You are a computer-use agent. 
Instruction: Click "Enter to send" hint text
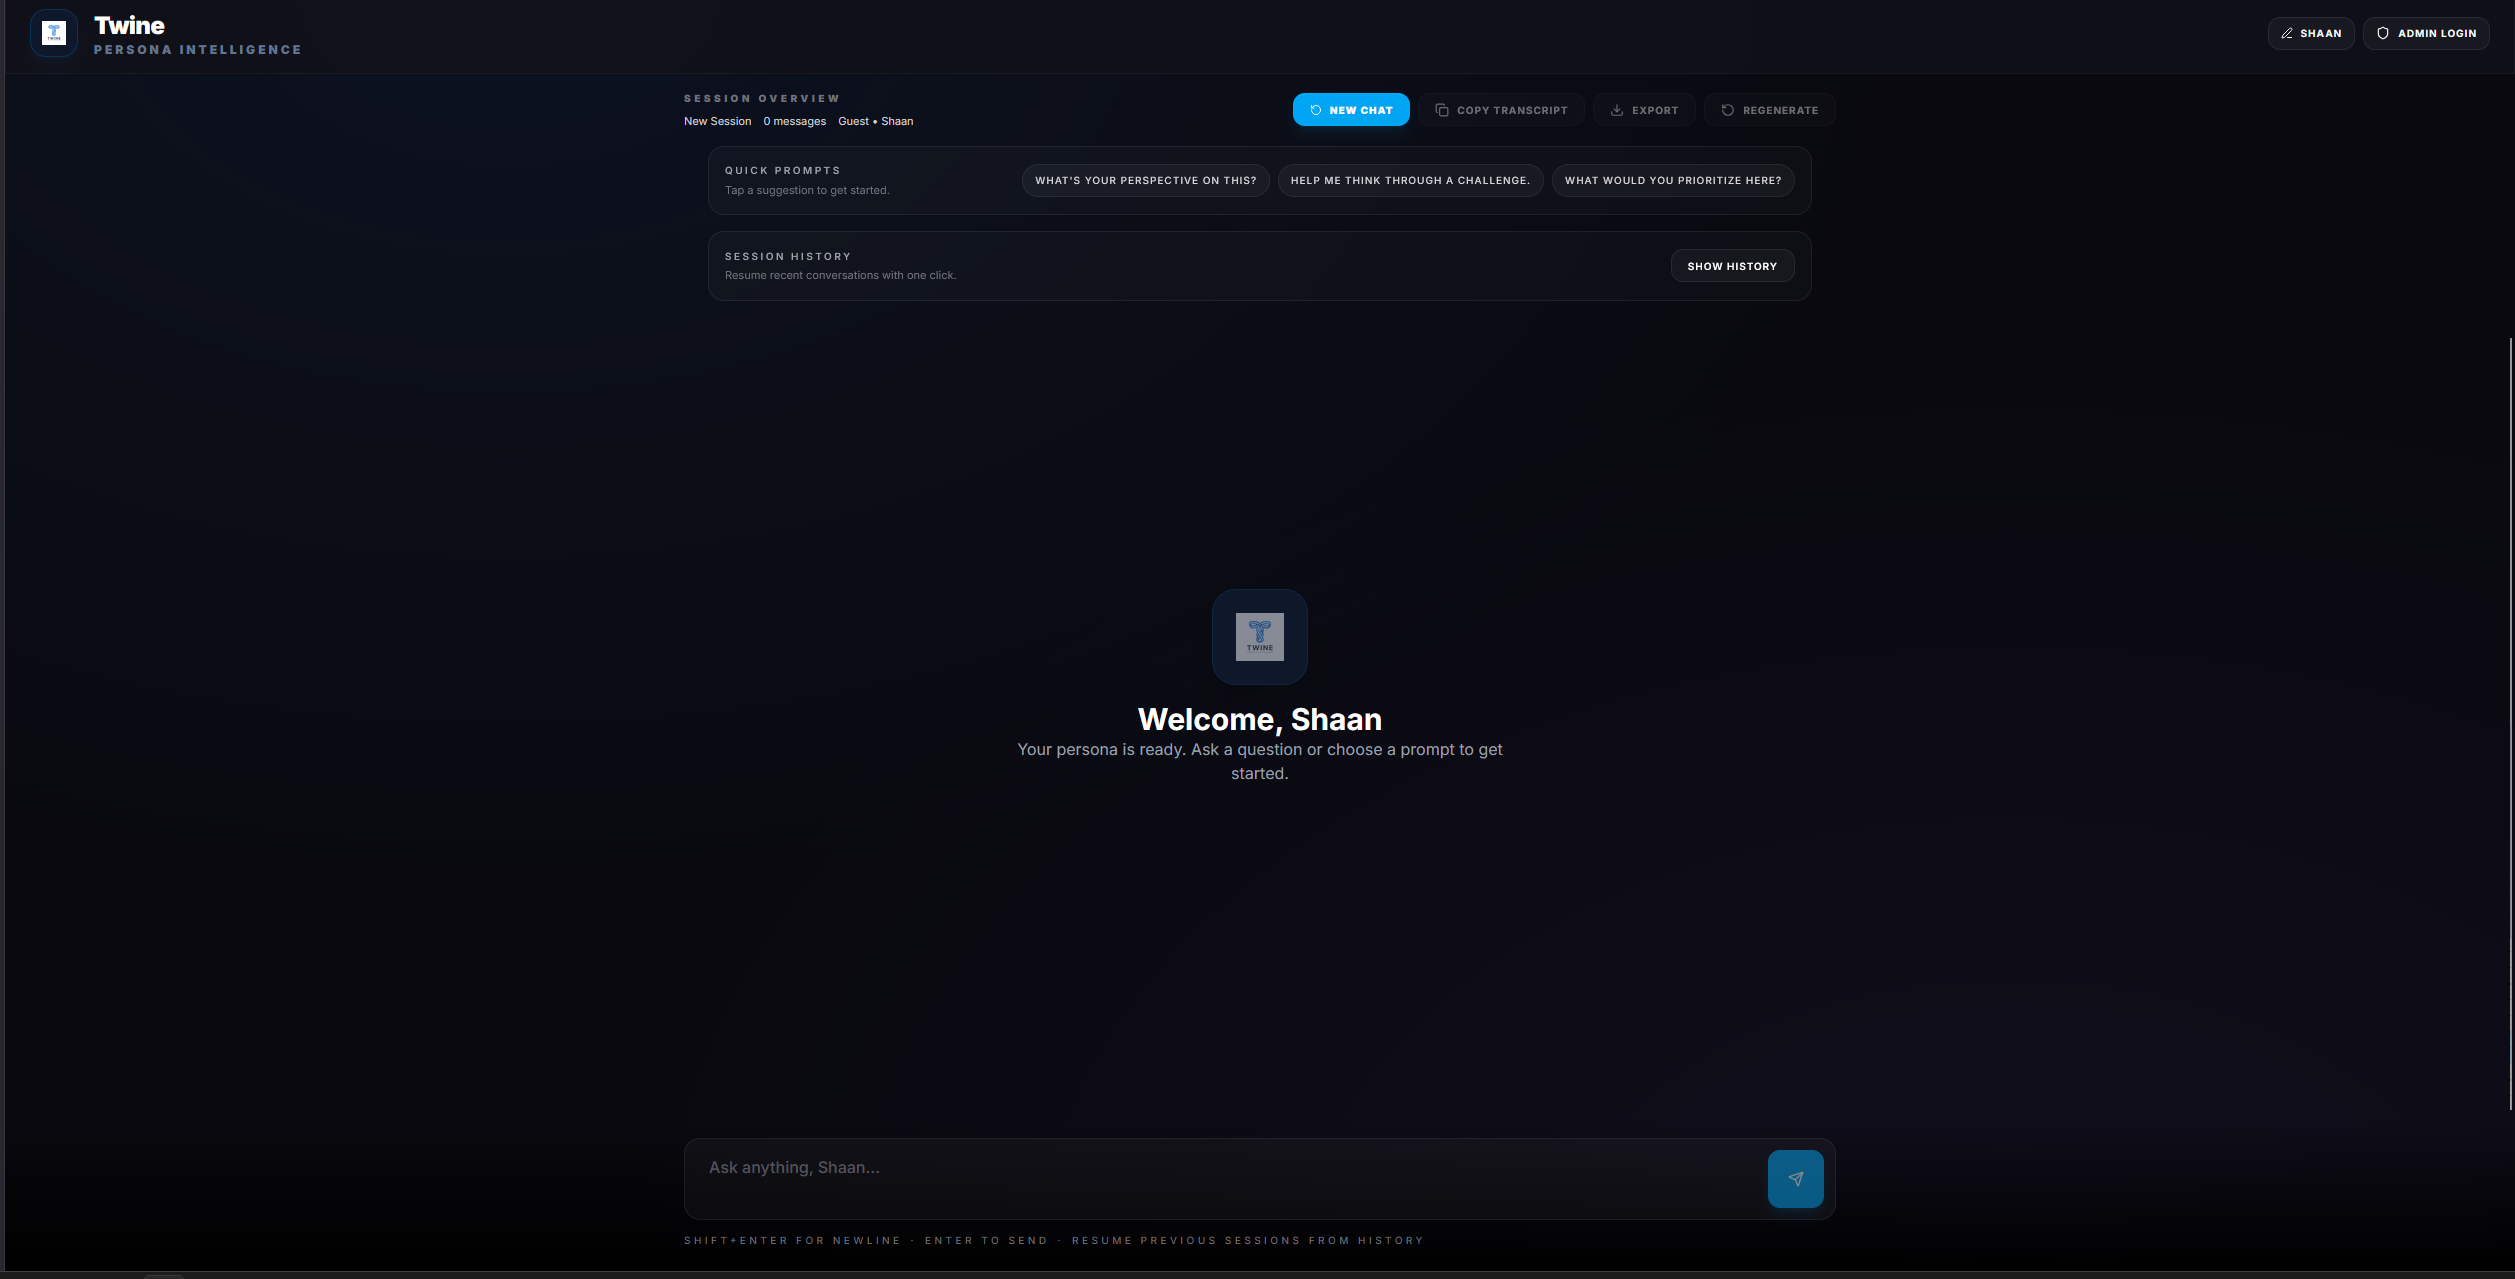(x=986, y=1241)
